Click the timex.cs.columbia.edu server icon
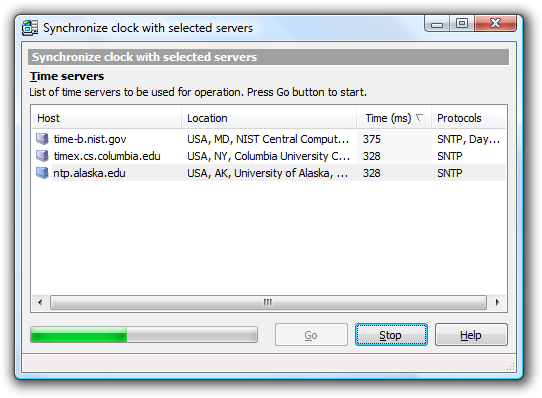The width and height of the screenshot is (542, 398). (42, 156)
